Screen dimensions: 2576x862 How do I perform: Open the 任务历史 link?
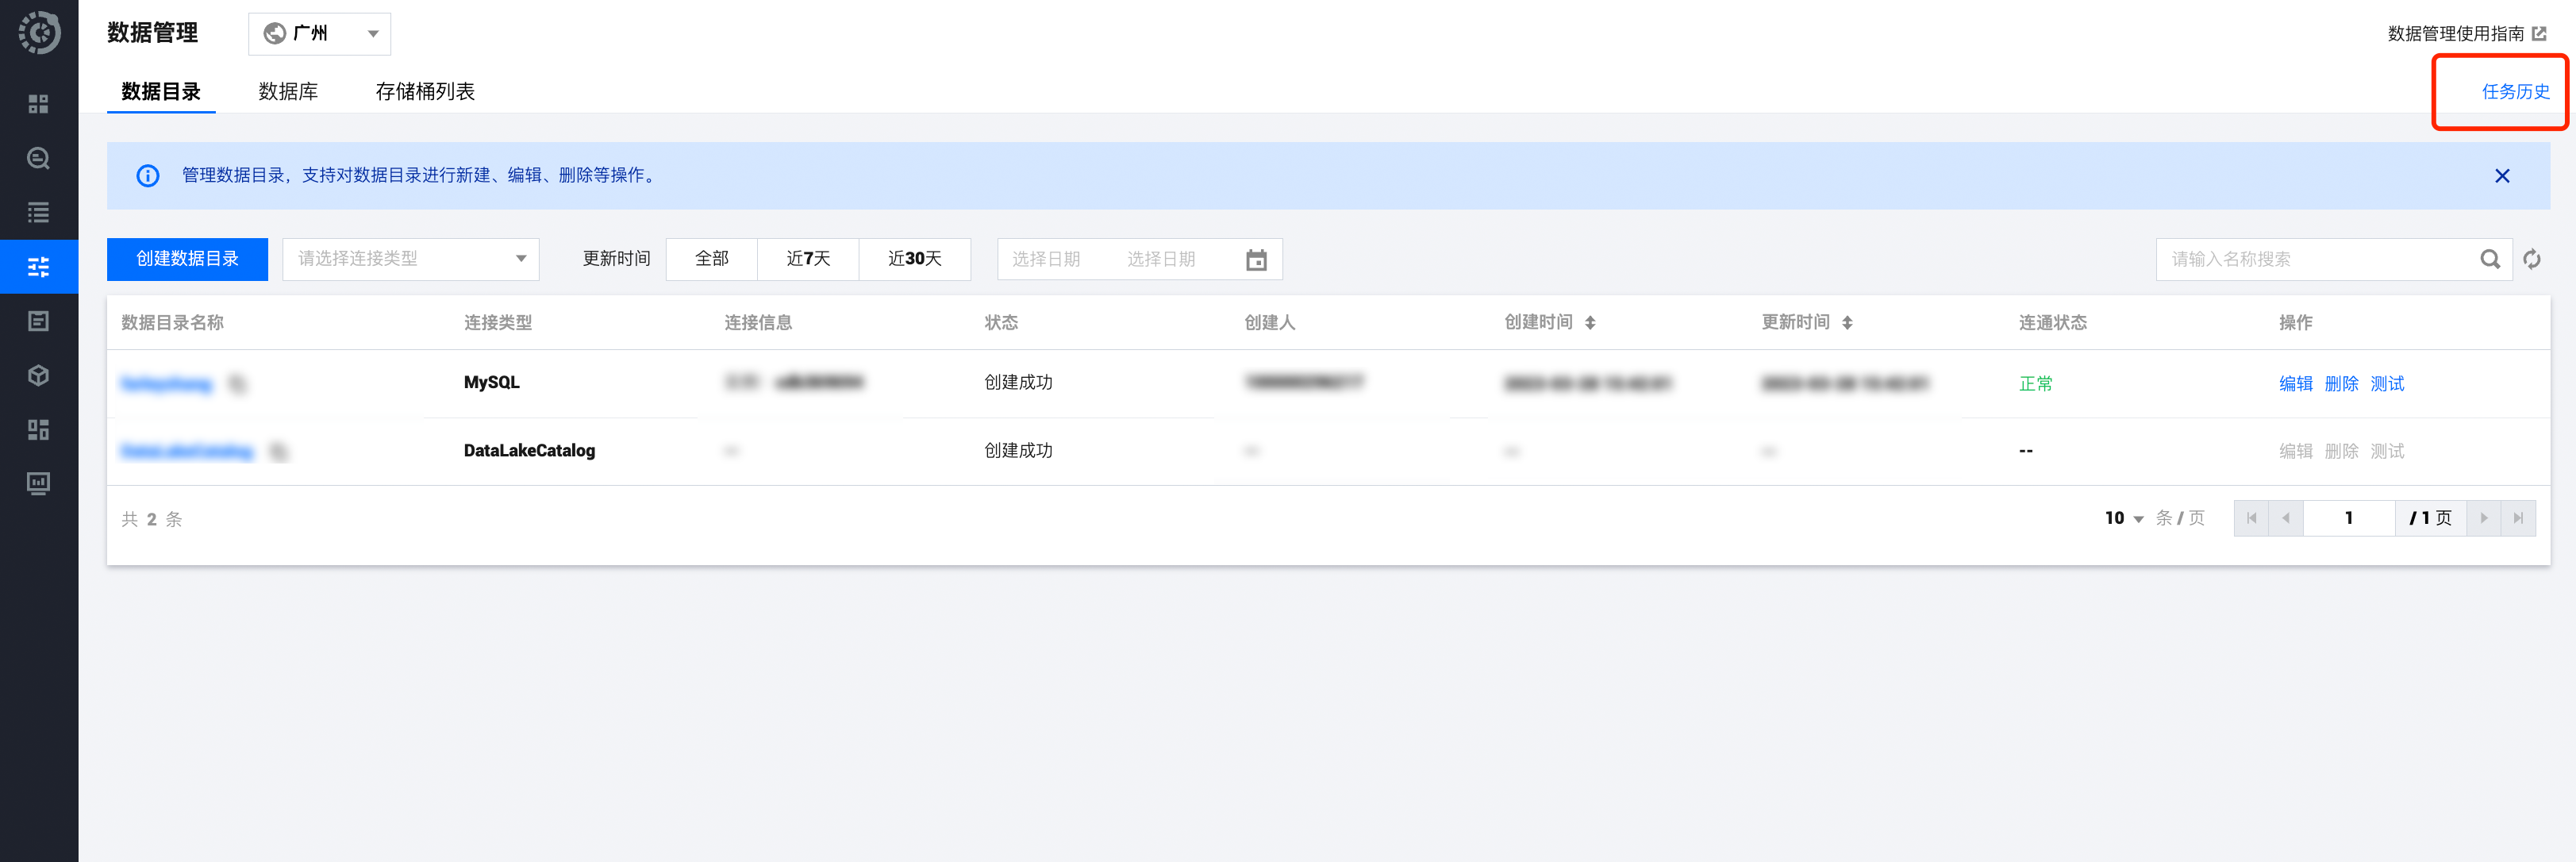click(x=2514, y=92)
